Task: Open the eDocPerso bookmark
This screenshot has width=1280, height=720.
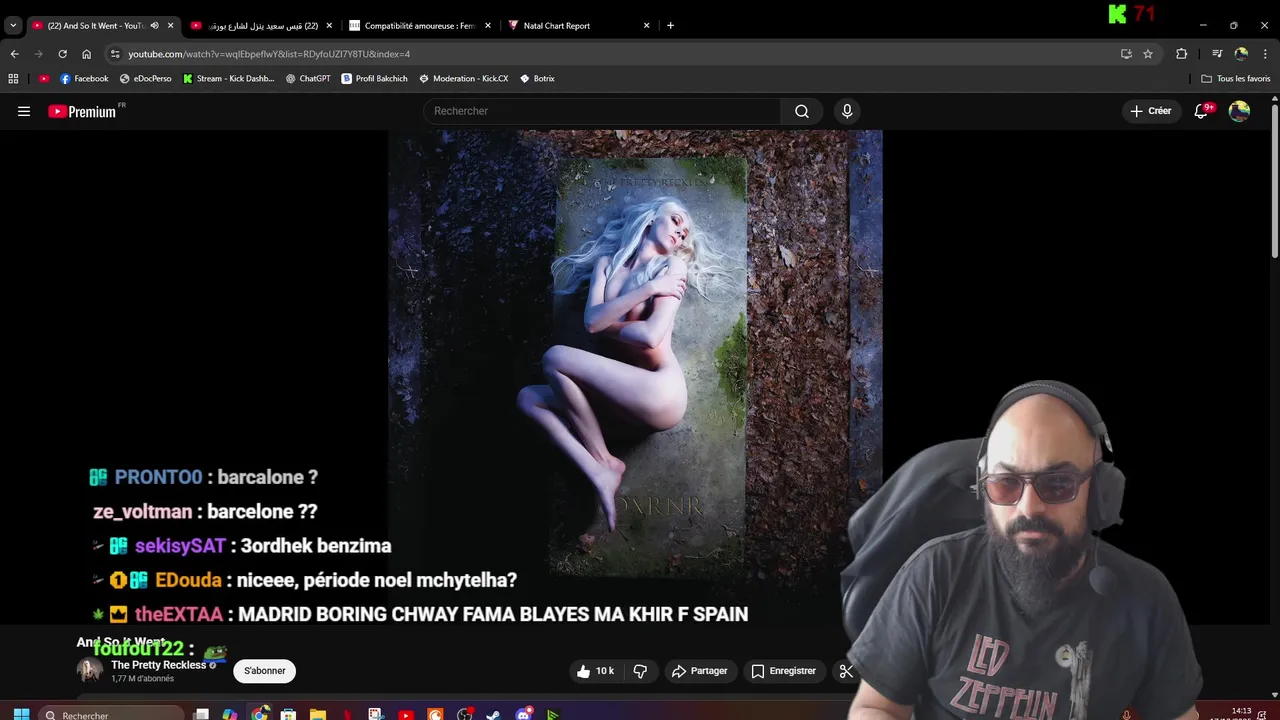Action: pyautogui.click(x=145, y=78)
